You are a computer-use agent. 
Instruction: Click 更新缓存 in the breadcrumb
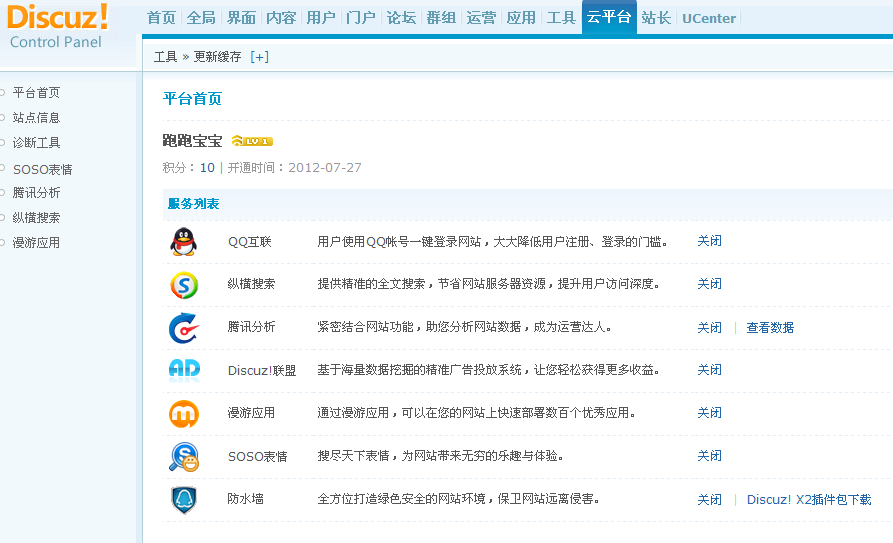[x=217, y=56]
